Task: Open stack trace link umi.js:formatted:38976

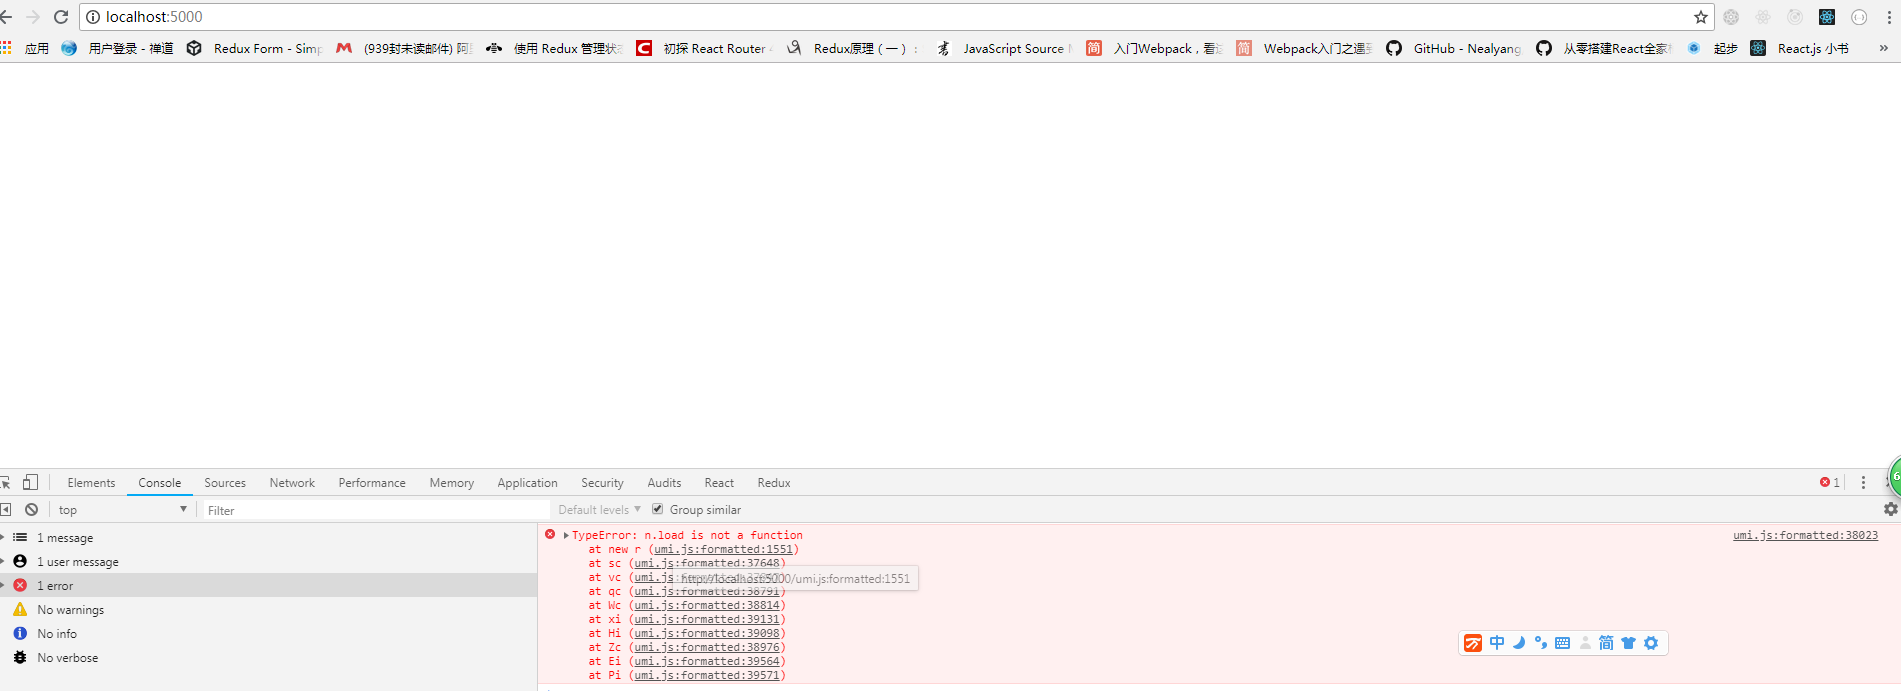Action: coord(707,647)
